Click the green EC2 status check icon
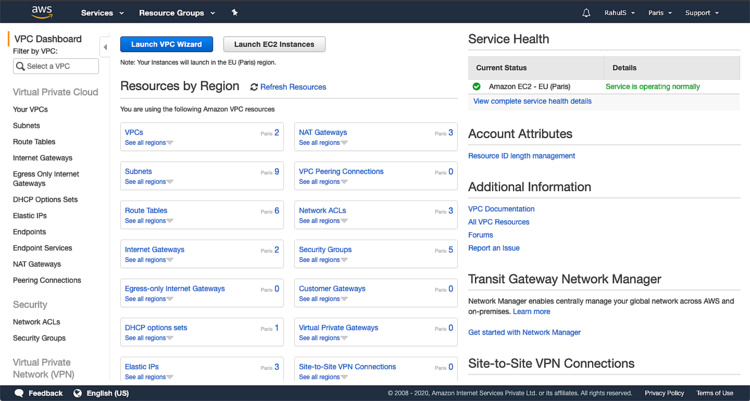This screenshot has width=750, height=401. [477, 86]
